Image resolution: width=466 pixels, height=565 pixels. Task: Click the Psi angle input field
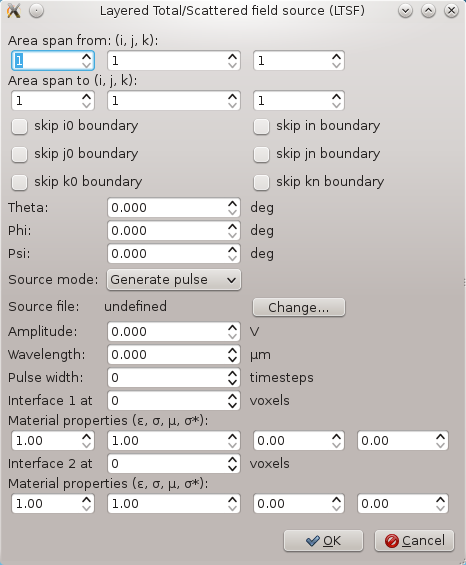(174, 253)
